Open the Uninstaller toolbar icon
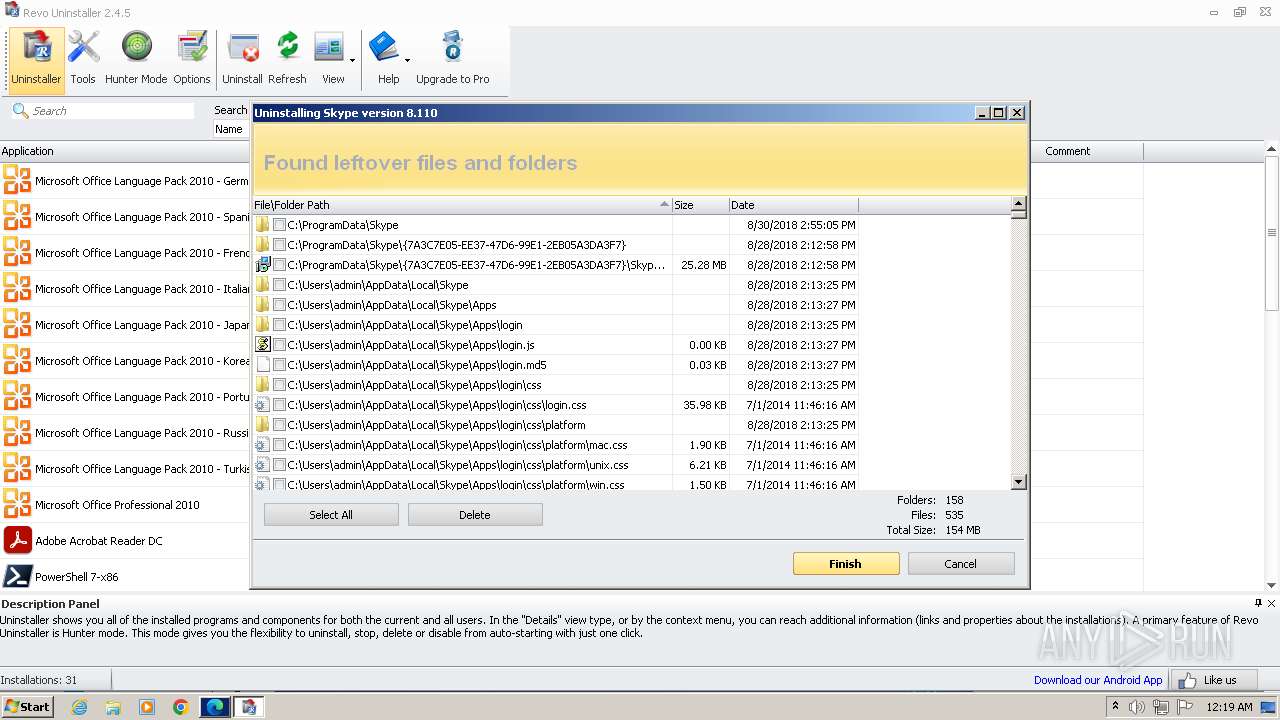Image resolution: width=1280 pixels, height=720 pixels. [x=36, y=58]
